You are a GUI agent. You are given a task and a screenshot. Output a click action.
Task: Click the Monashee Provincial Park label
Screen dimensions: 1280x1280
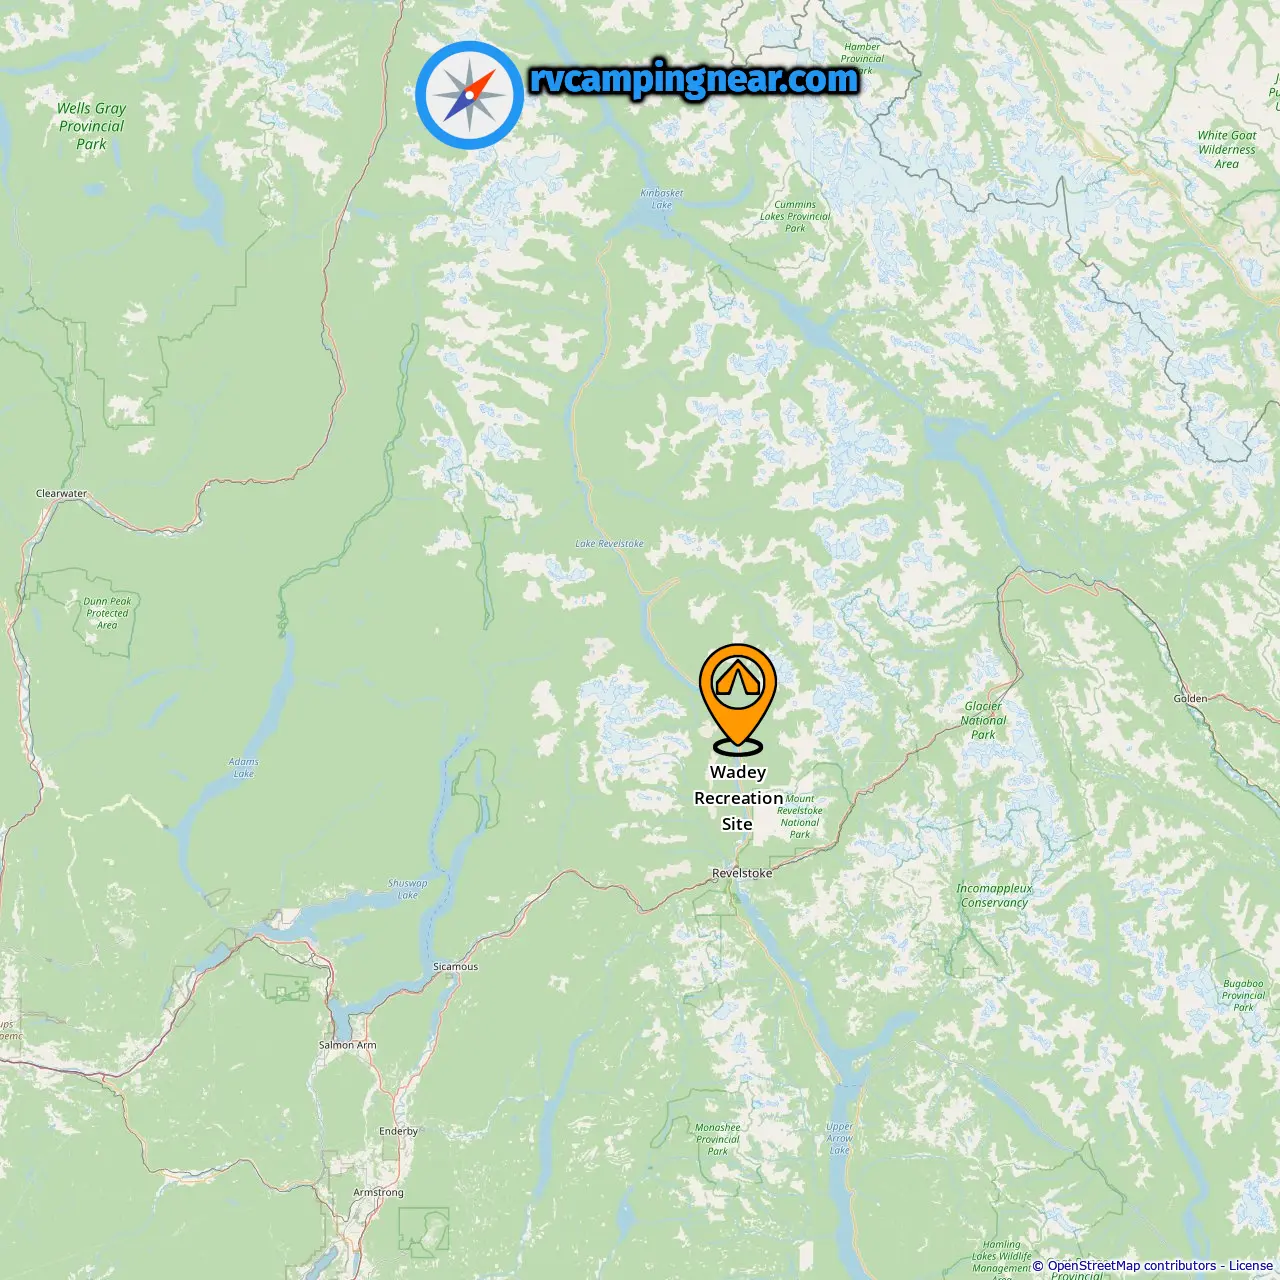pos(718,1139)
